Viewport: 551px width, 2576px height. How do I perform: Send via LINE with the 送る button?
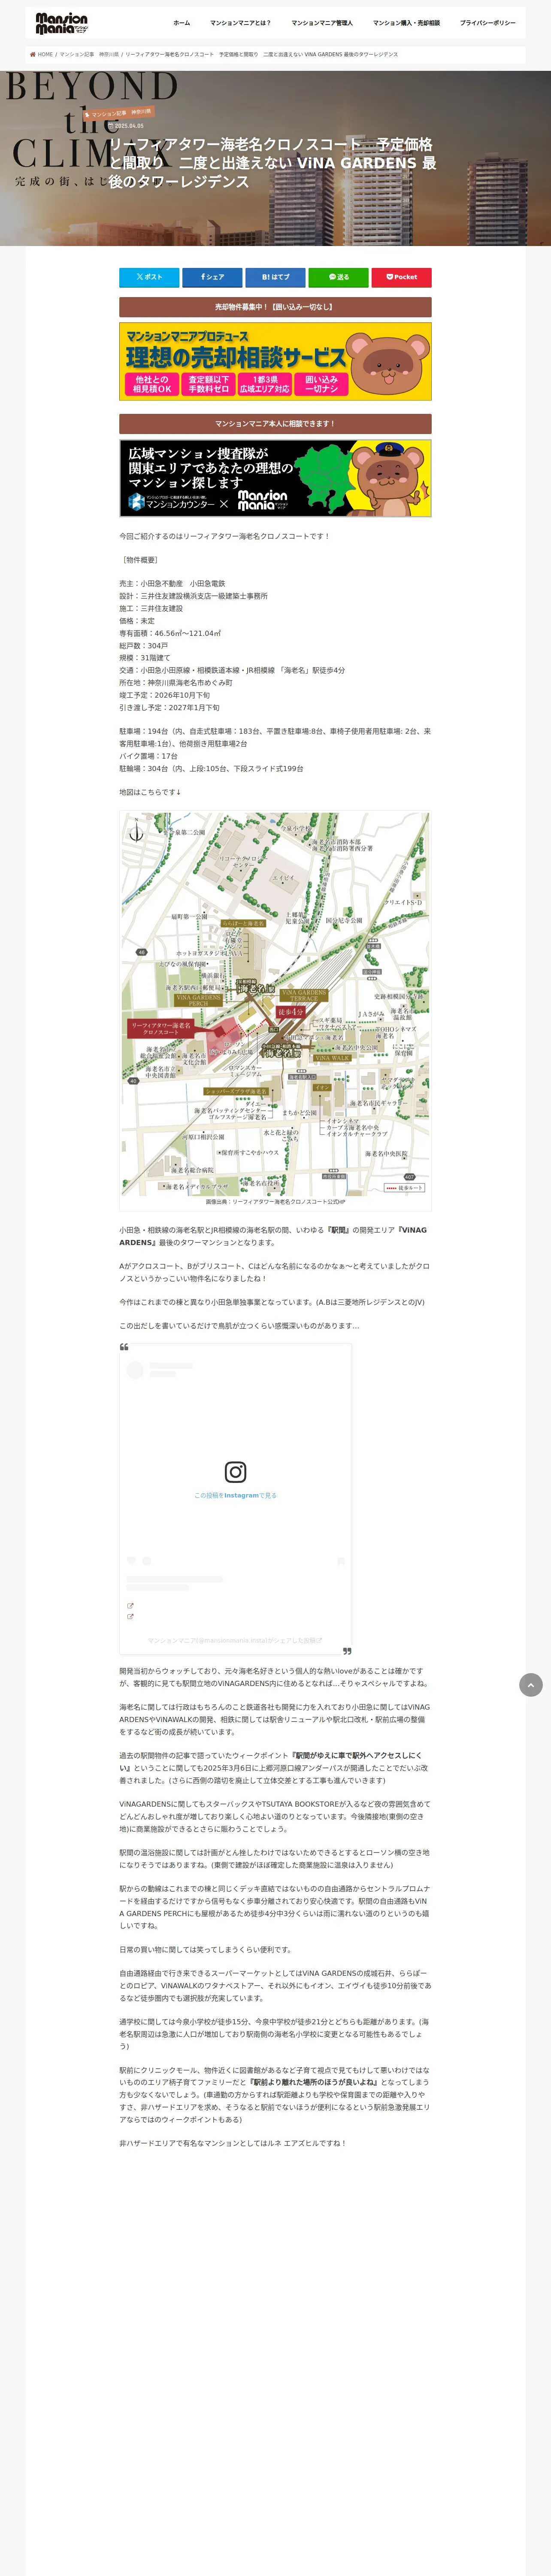point(338,277)
